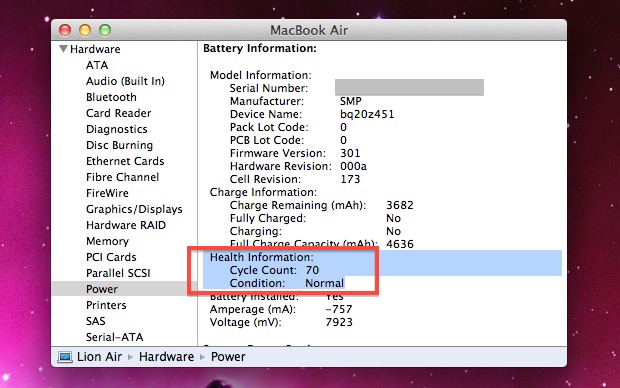Click the MacBook Air window title

coord(309,30)
